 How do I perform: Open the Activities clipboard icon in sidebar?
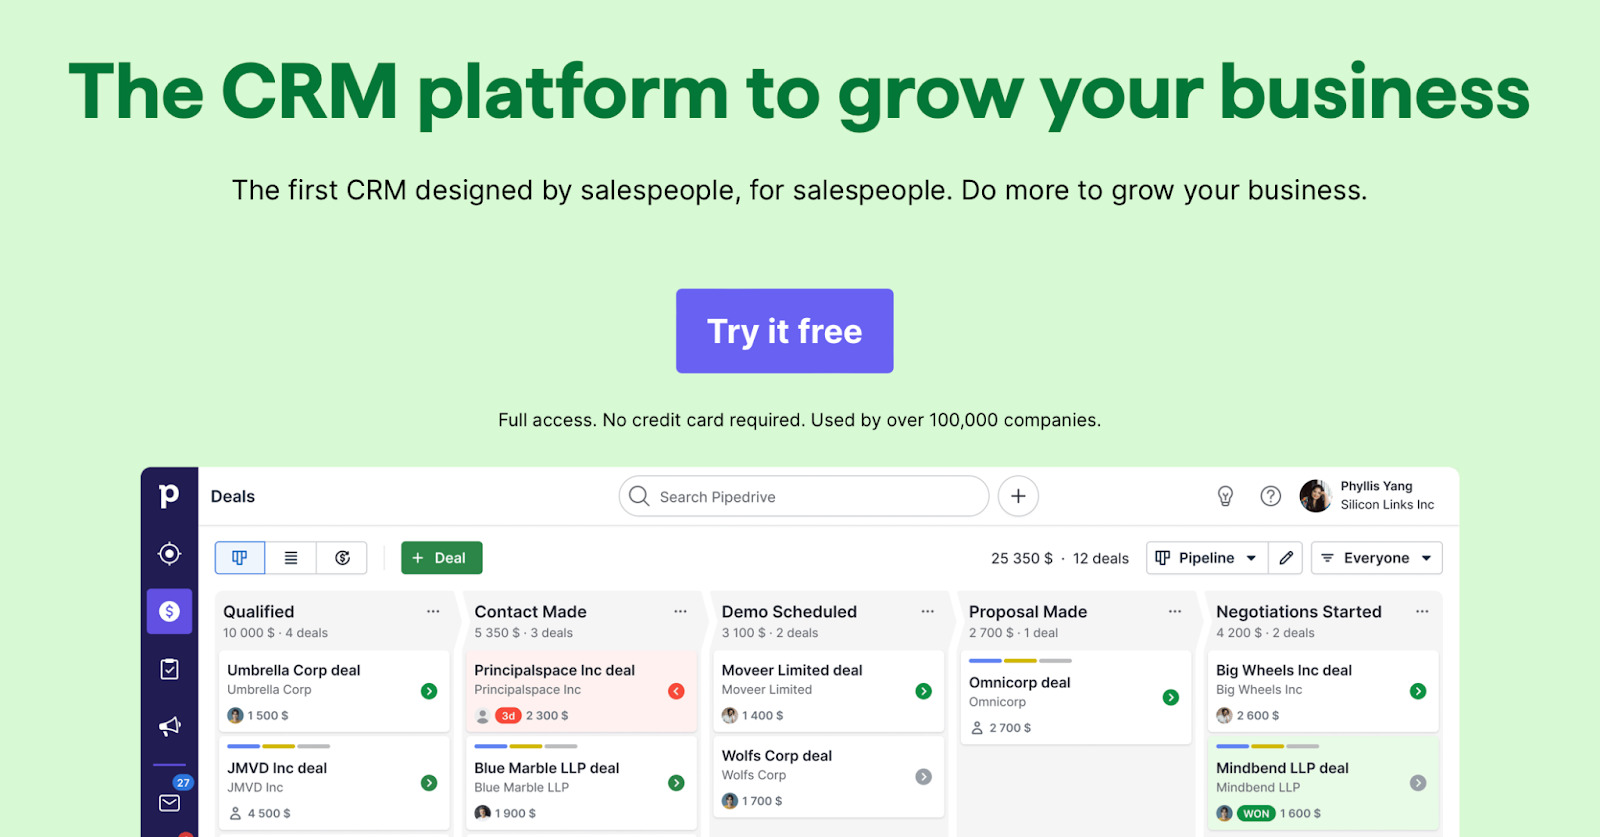tap(169, 669)
